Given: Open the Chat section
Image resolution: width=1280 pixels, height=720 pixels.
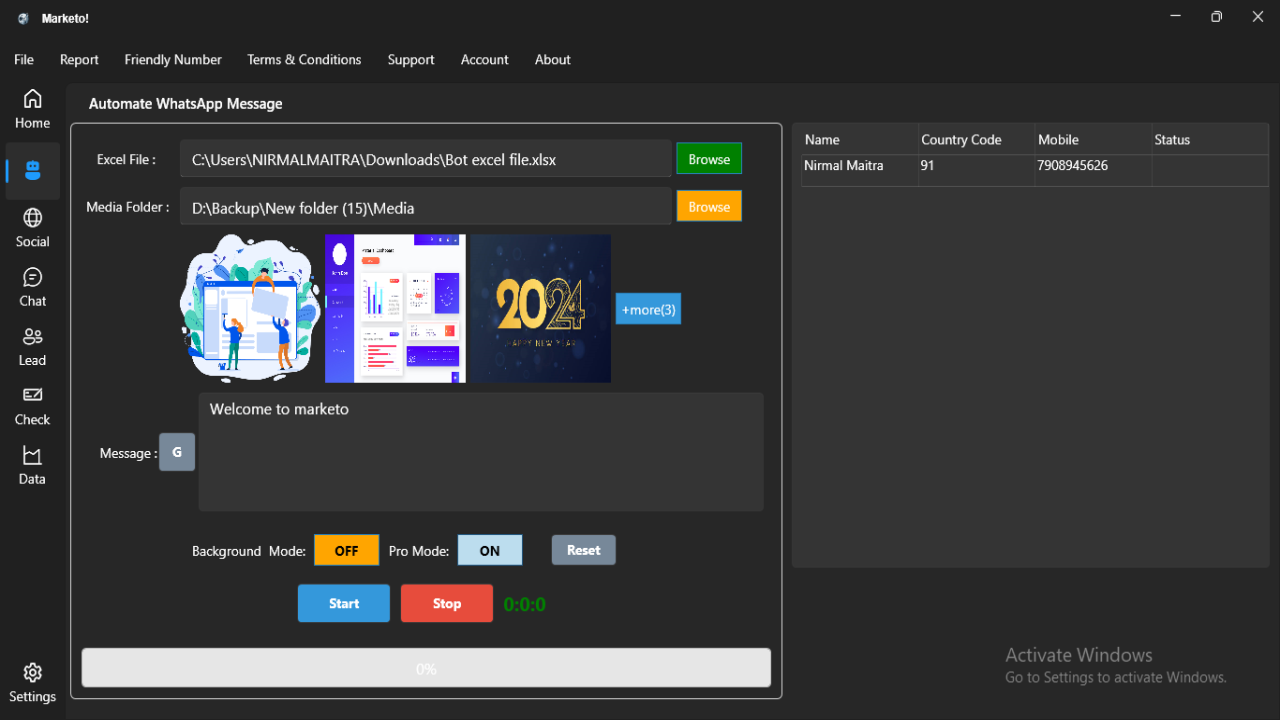Looking at the screenshot, I should click(32, 287).
